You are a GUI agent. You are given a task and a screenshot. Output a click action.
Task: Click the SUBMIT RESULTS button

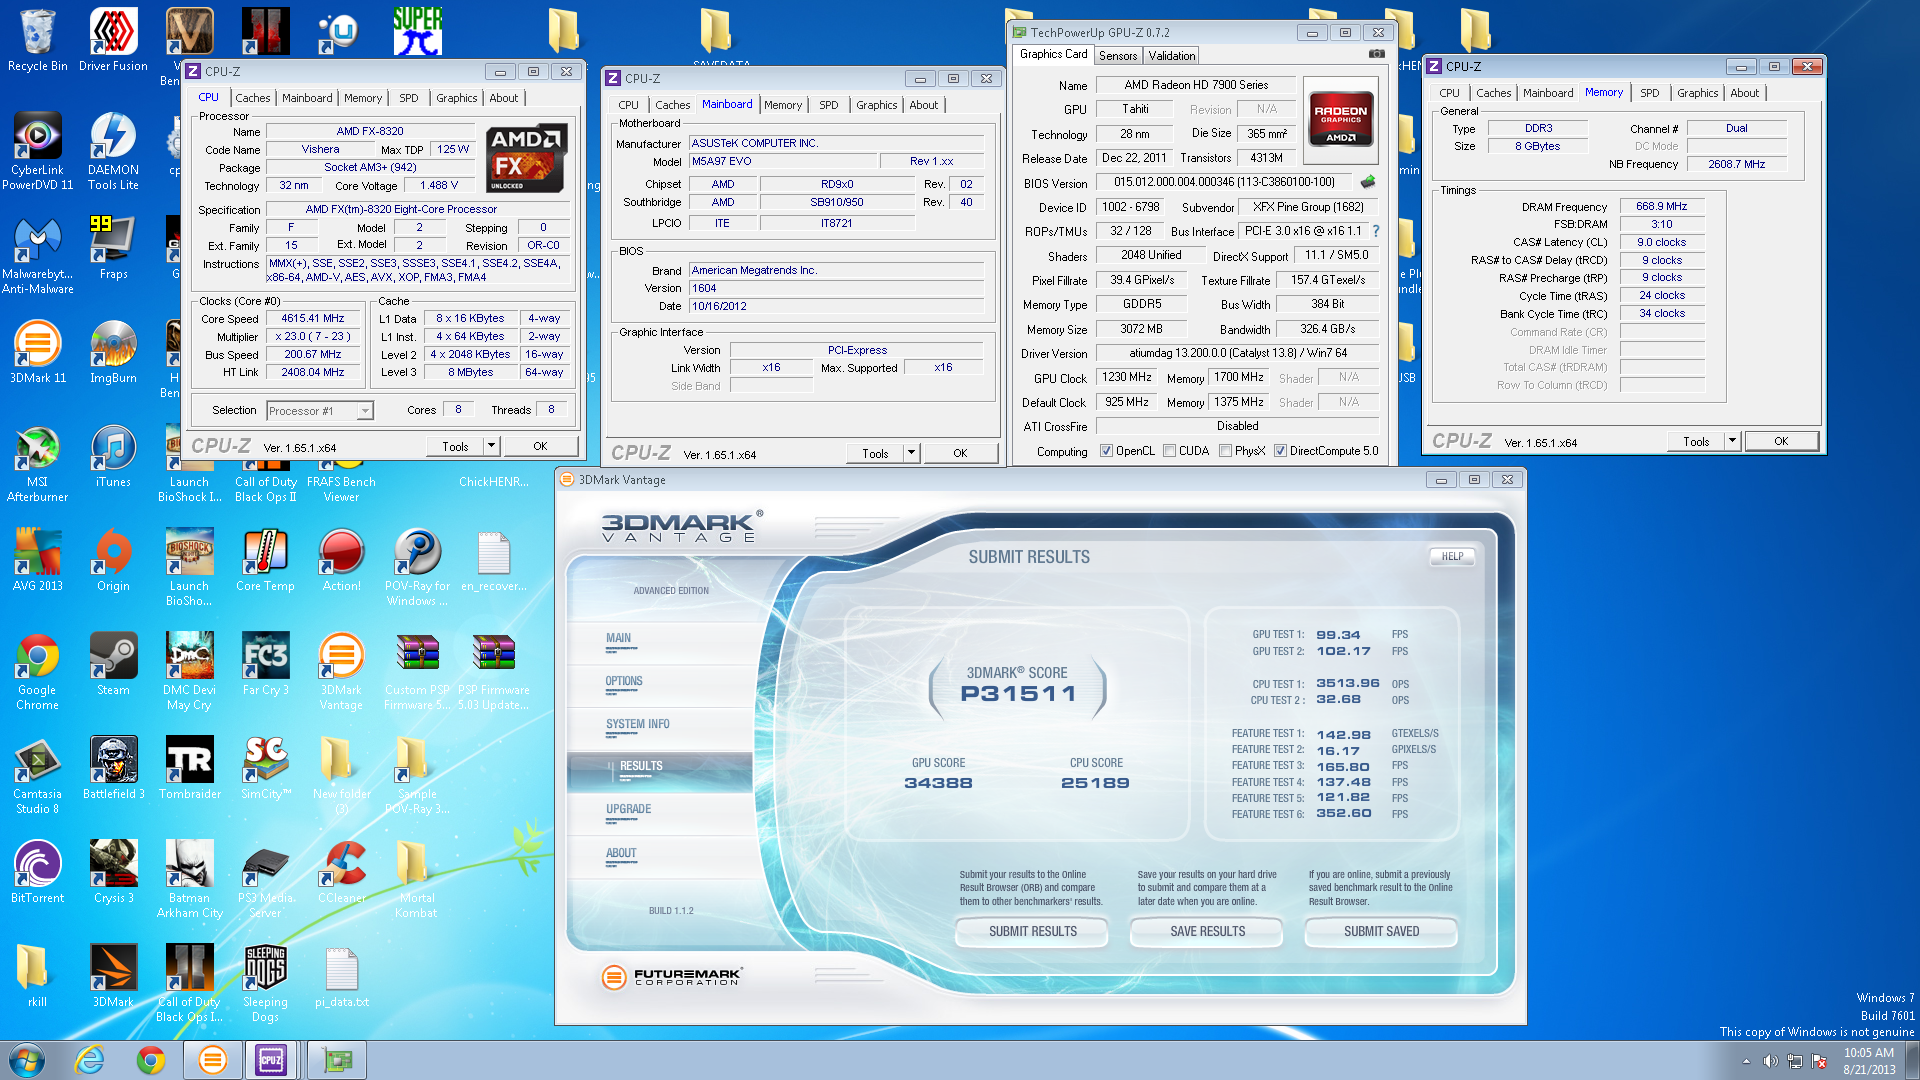click(x=1033, y=932)
